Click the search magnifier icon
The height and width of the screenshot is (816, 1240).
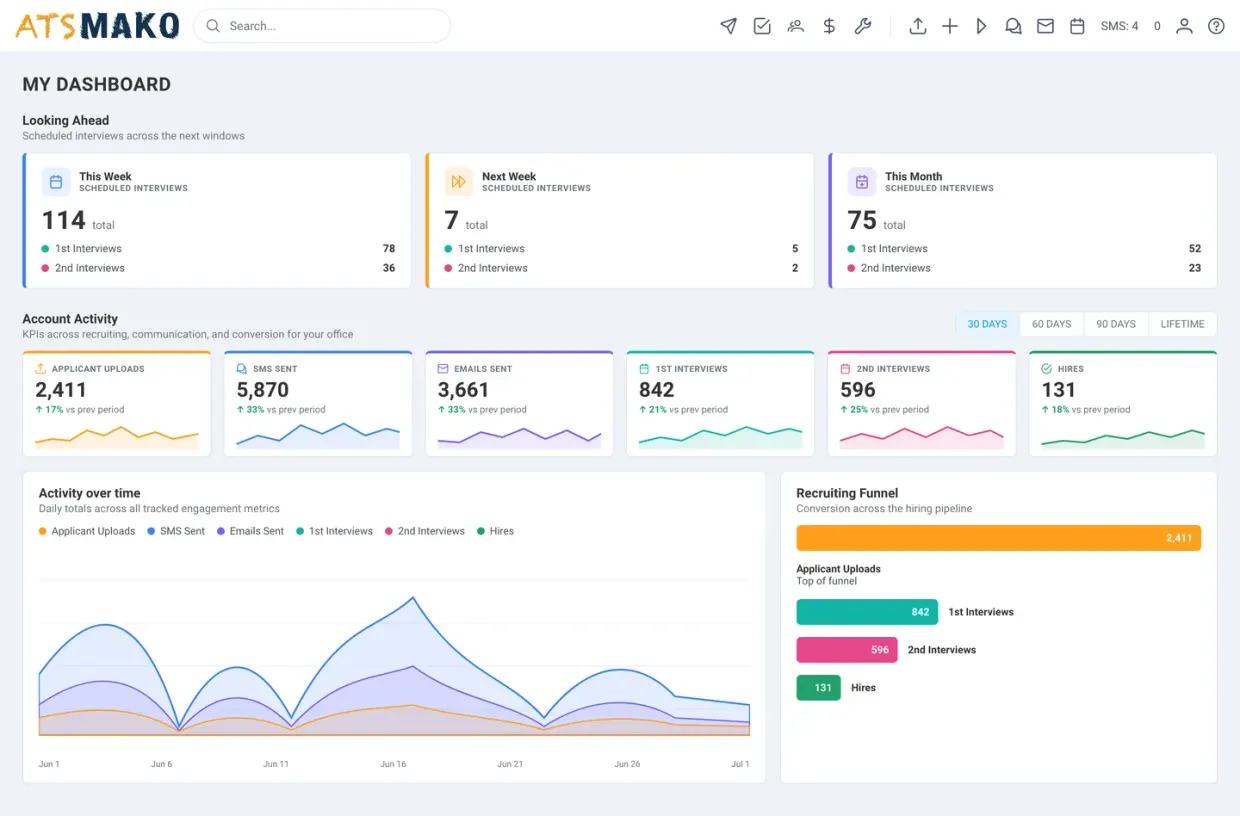coord(213,26)
